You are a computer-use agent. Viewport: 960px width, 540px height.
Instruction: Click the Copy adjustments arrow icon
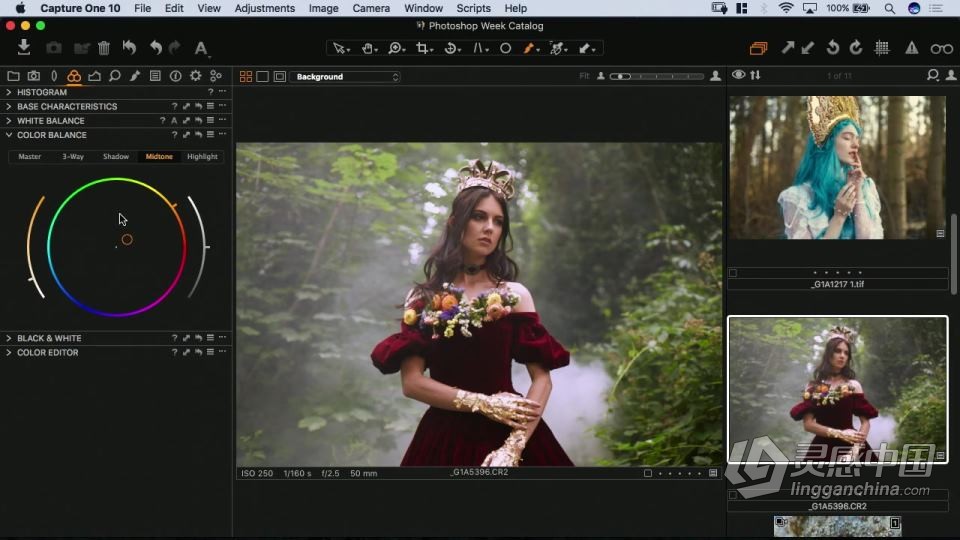point(787,48)
